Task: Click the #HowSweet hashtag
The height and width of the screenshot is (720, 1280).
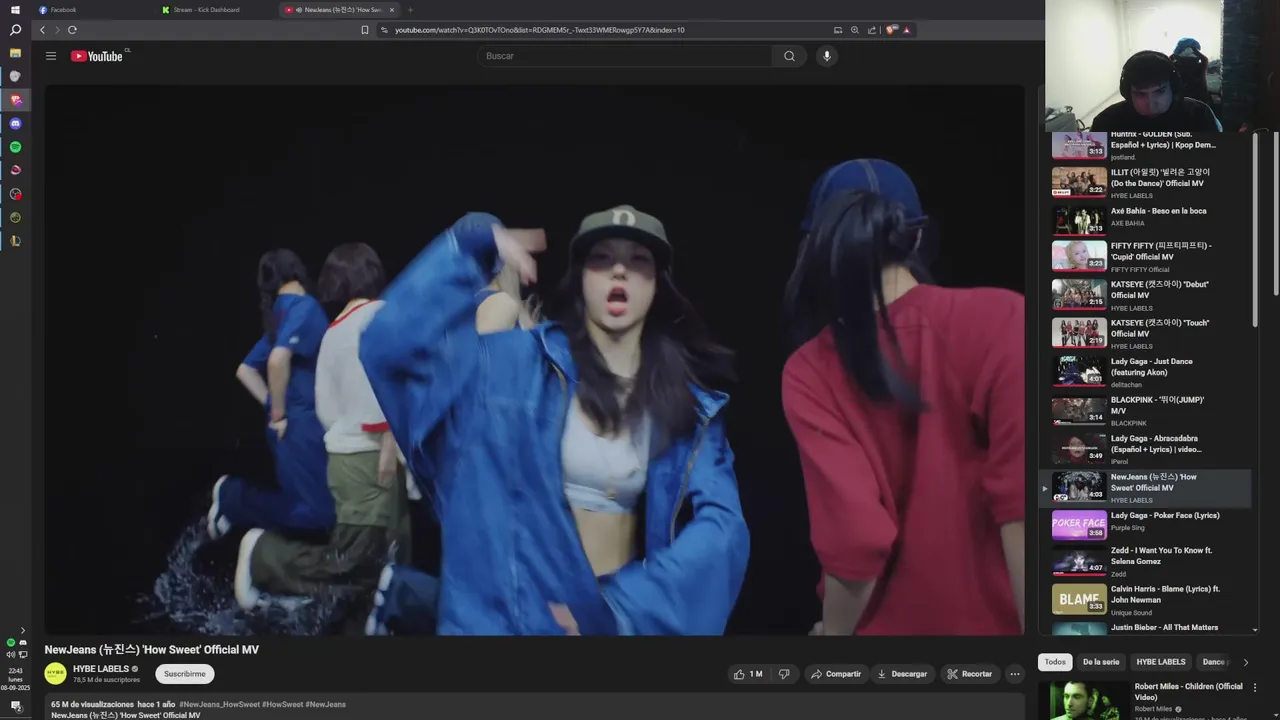Action: 282,704
